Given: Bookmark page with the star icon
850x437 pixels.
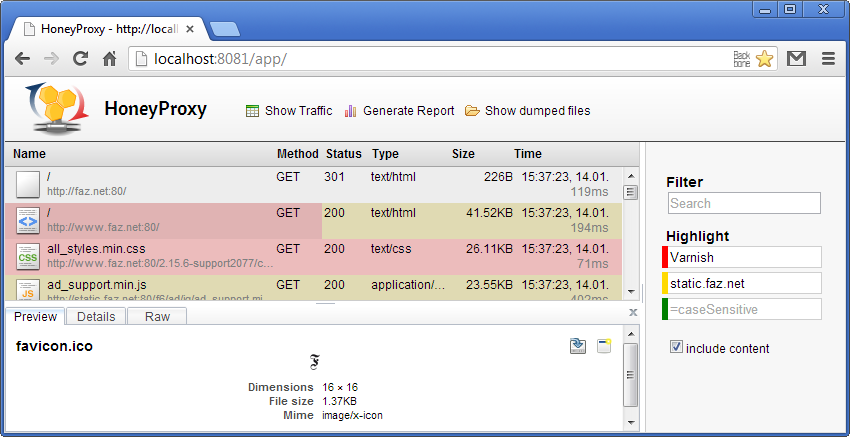Looking at the screenshot, I should point(764,59).
